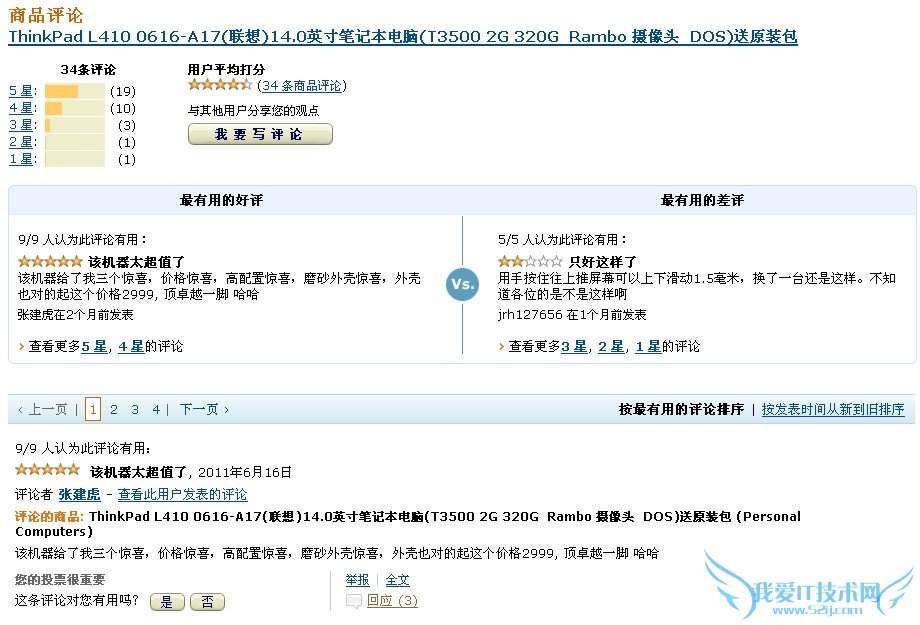Viewport: 920px width, 625px height.
Task: Filter reviews by 5 星 link
Action: click(x=21, y=91)
